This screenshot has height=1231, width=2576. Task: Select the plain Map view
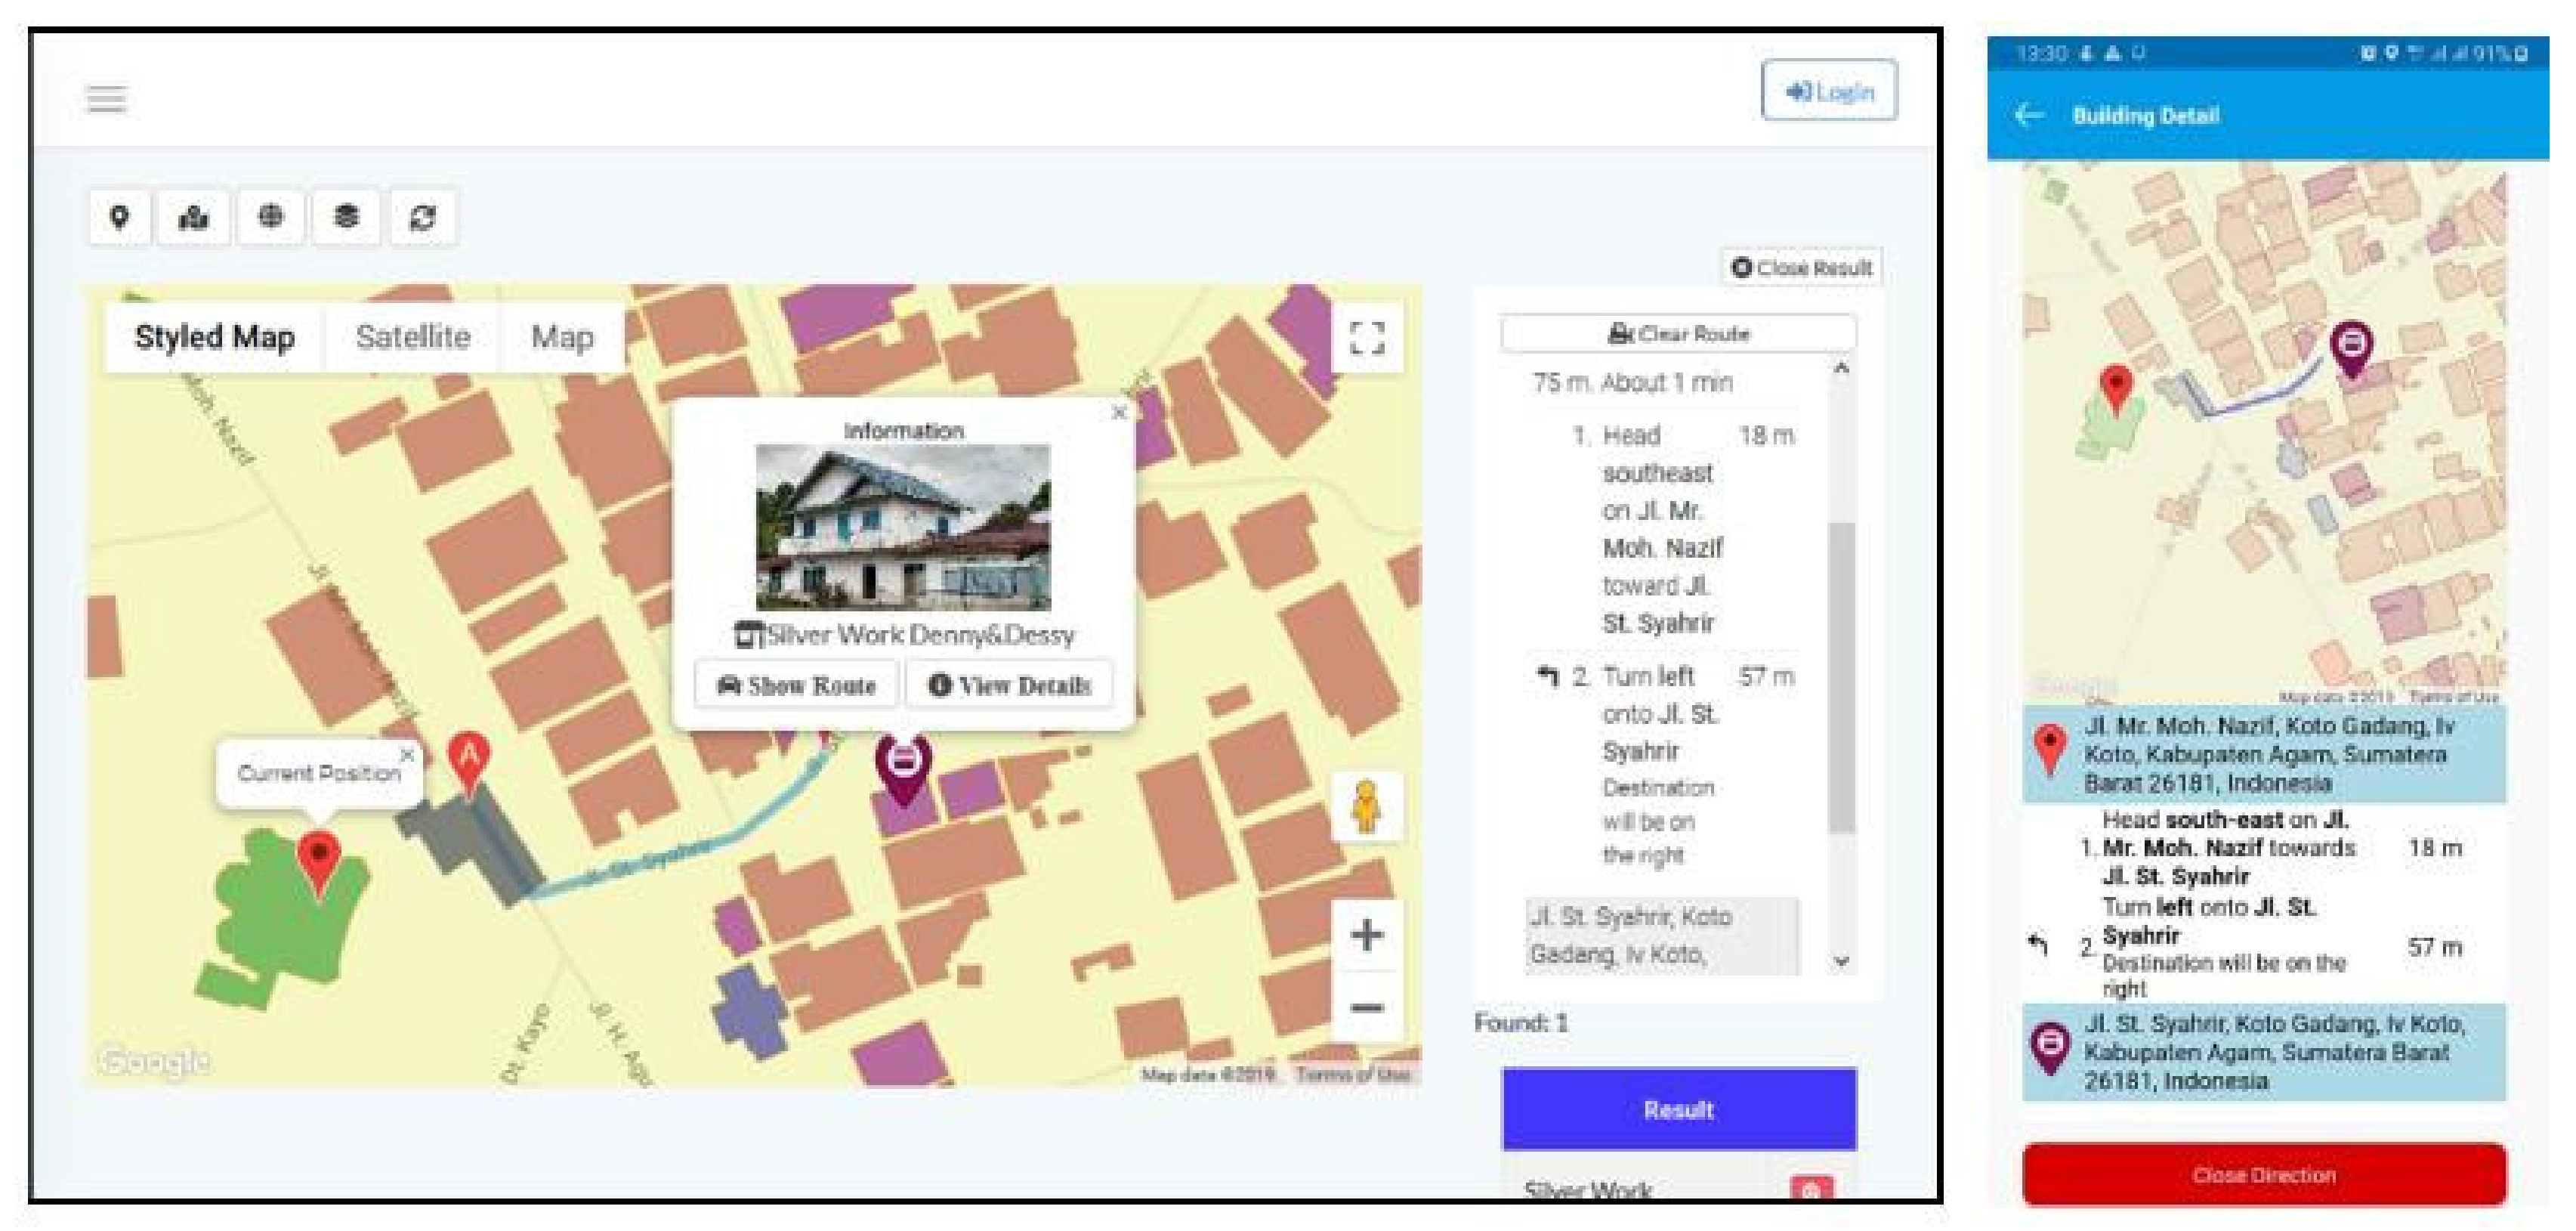click(562, 337)
